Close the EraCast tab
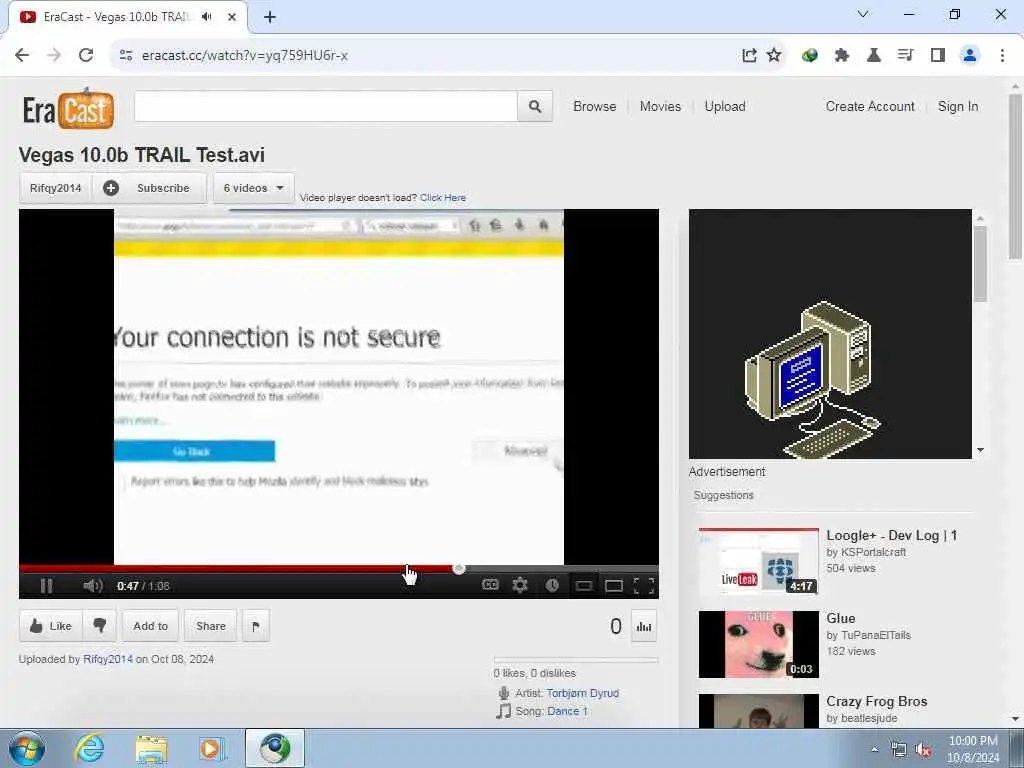 click(x=231, y=17)
